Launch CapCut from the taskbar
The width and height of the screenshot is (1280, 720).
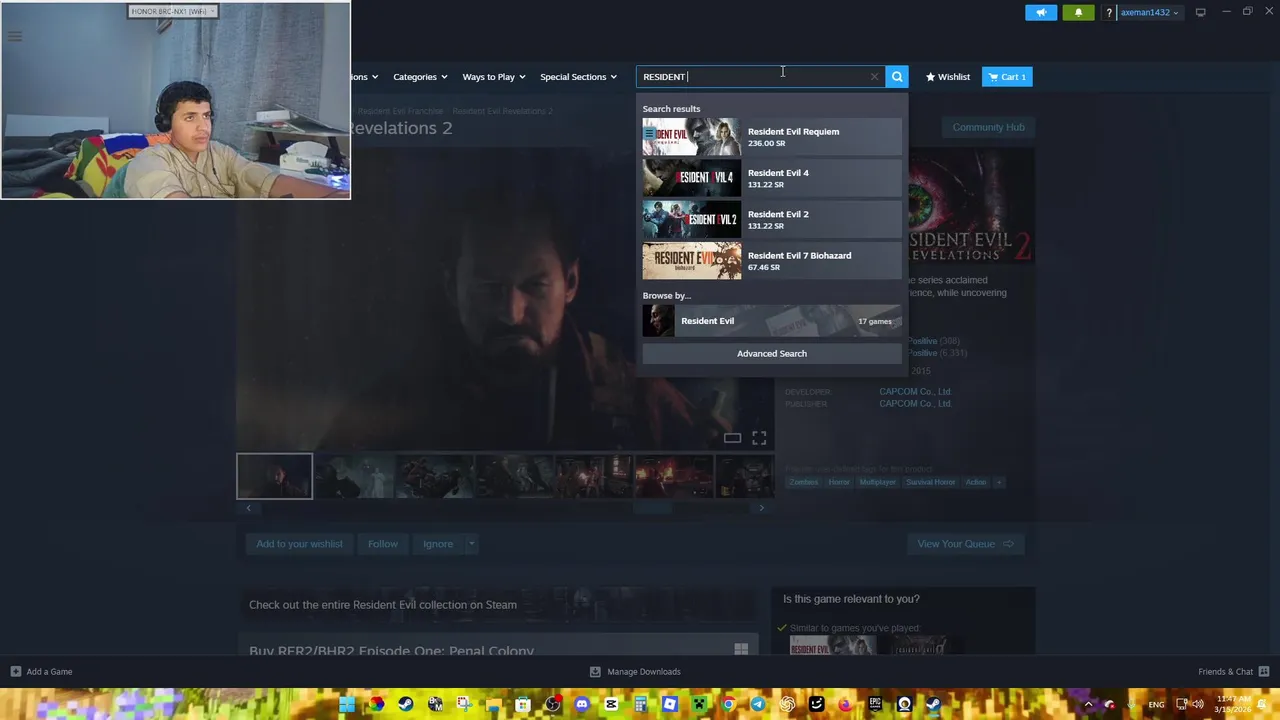pos(611,704)
